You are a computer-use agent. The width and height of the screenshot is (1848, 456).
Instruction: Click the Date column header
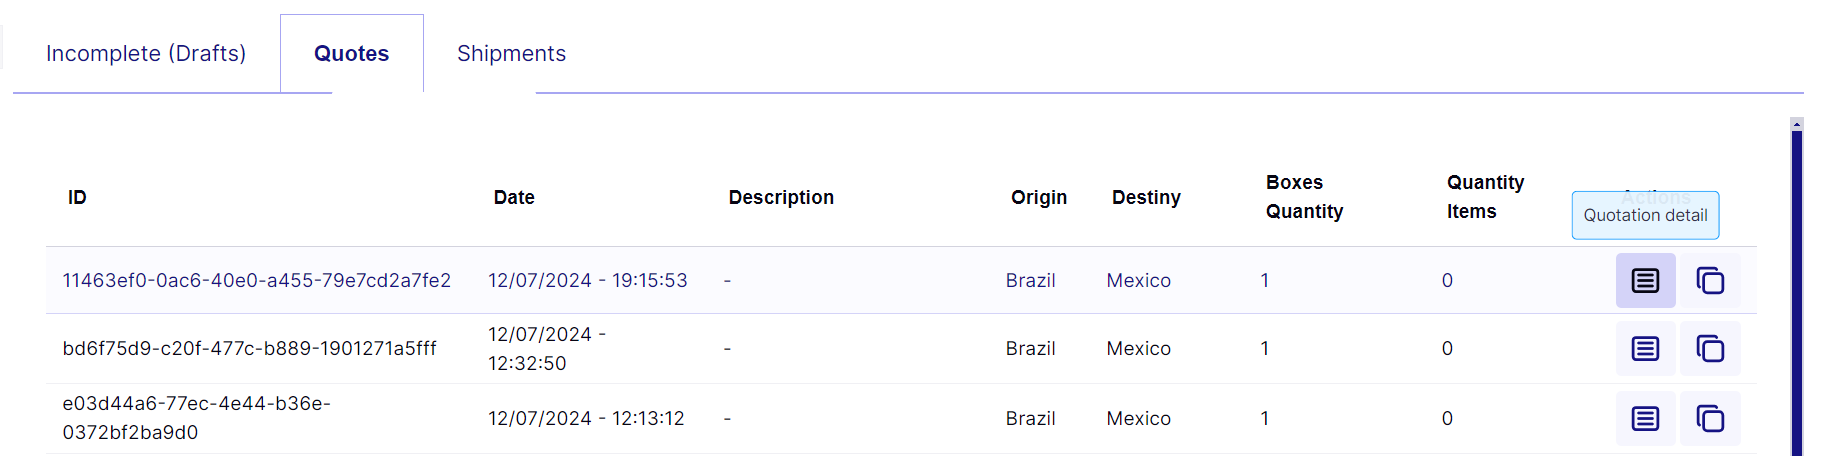pyautogui.click(x=514, y=197)
